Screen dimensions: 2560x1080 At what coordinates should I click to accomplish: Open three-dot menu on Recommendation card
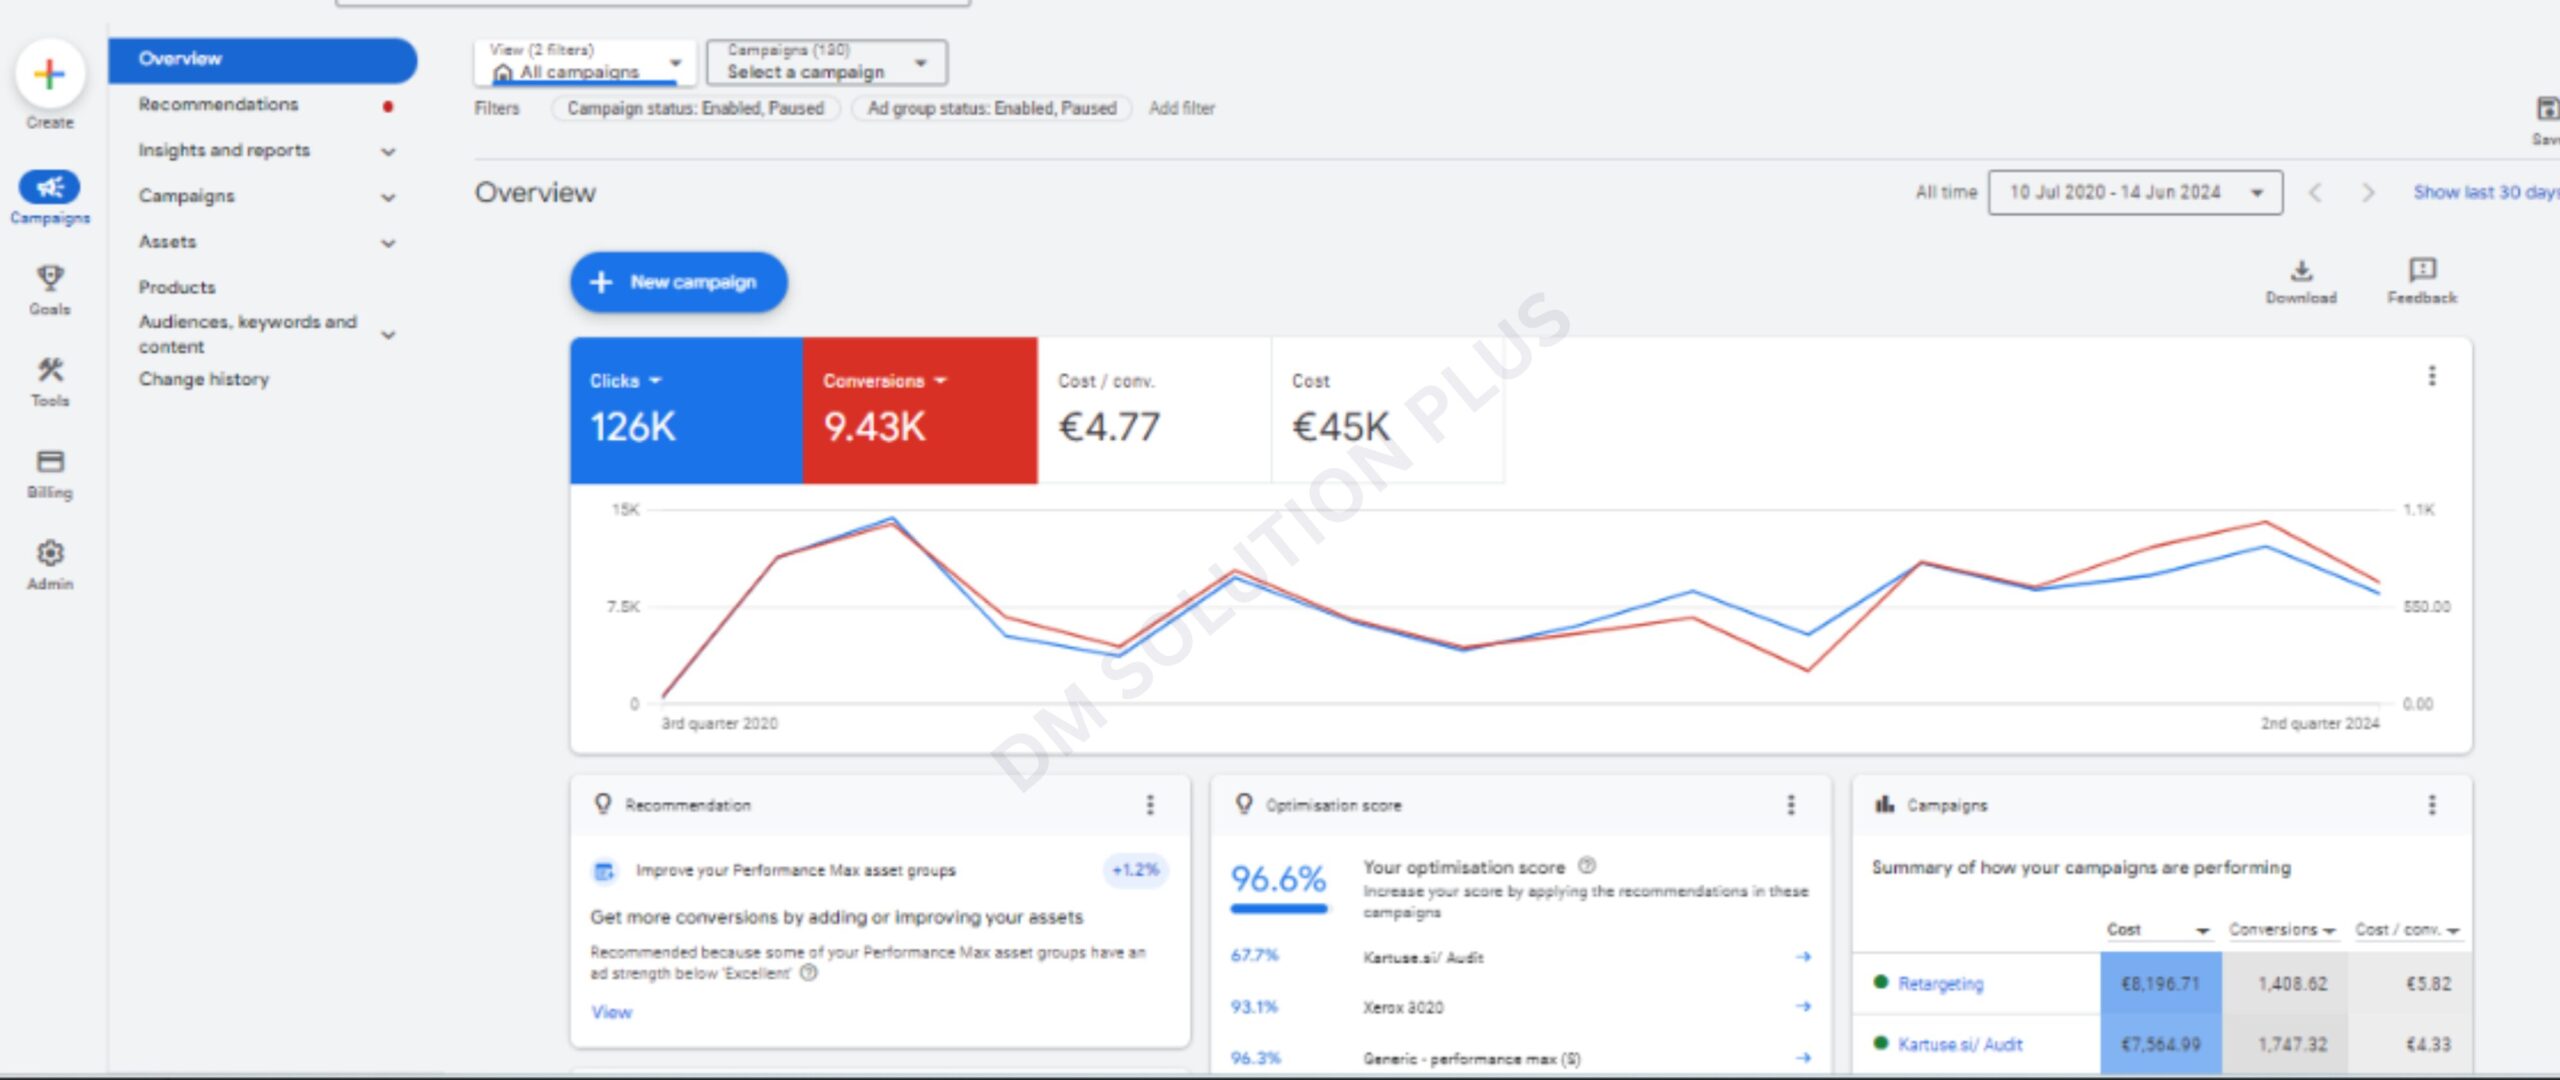[1150, 805]
